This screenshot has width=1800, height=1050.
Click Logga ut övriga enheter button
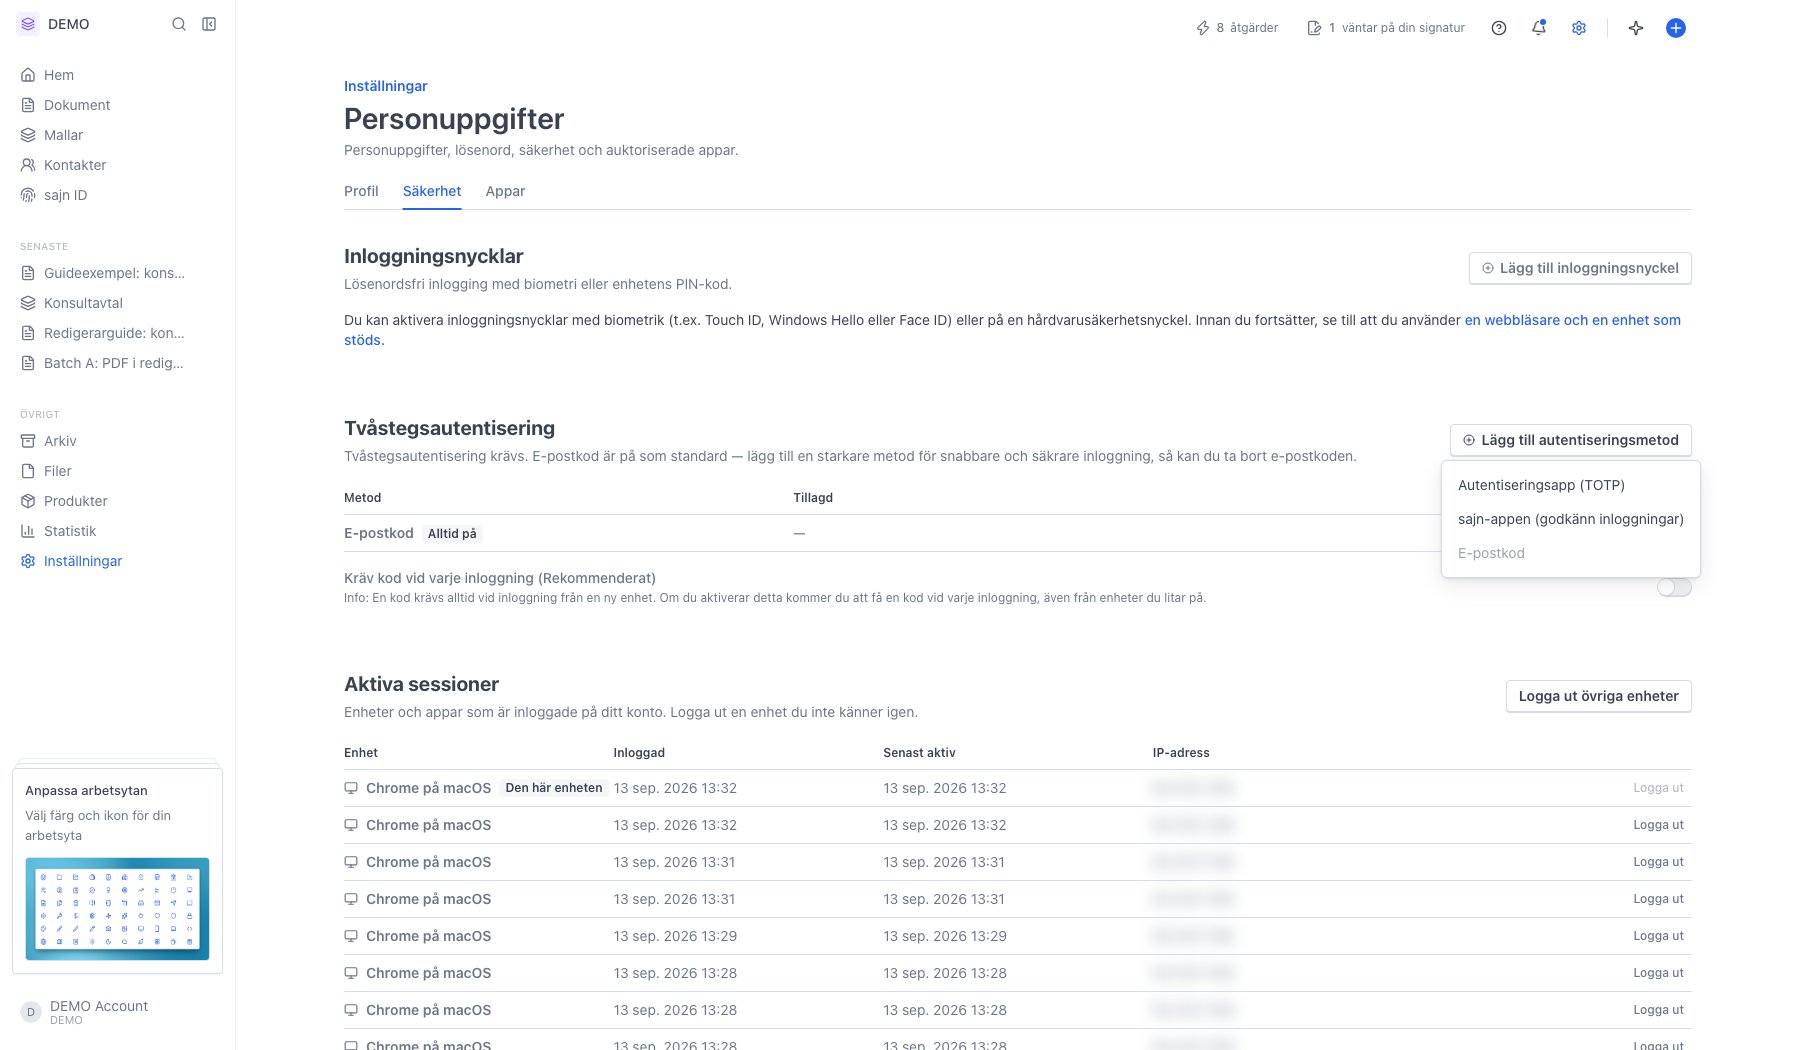(1598, 696)
